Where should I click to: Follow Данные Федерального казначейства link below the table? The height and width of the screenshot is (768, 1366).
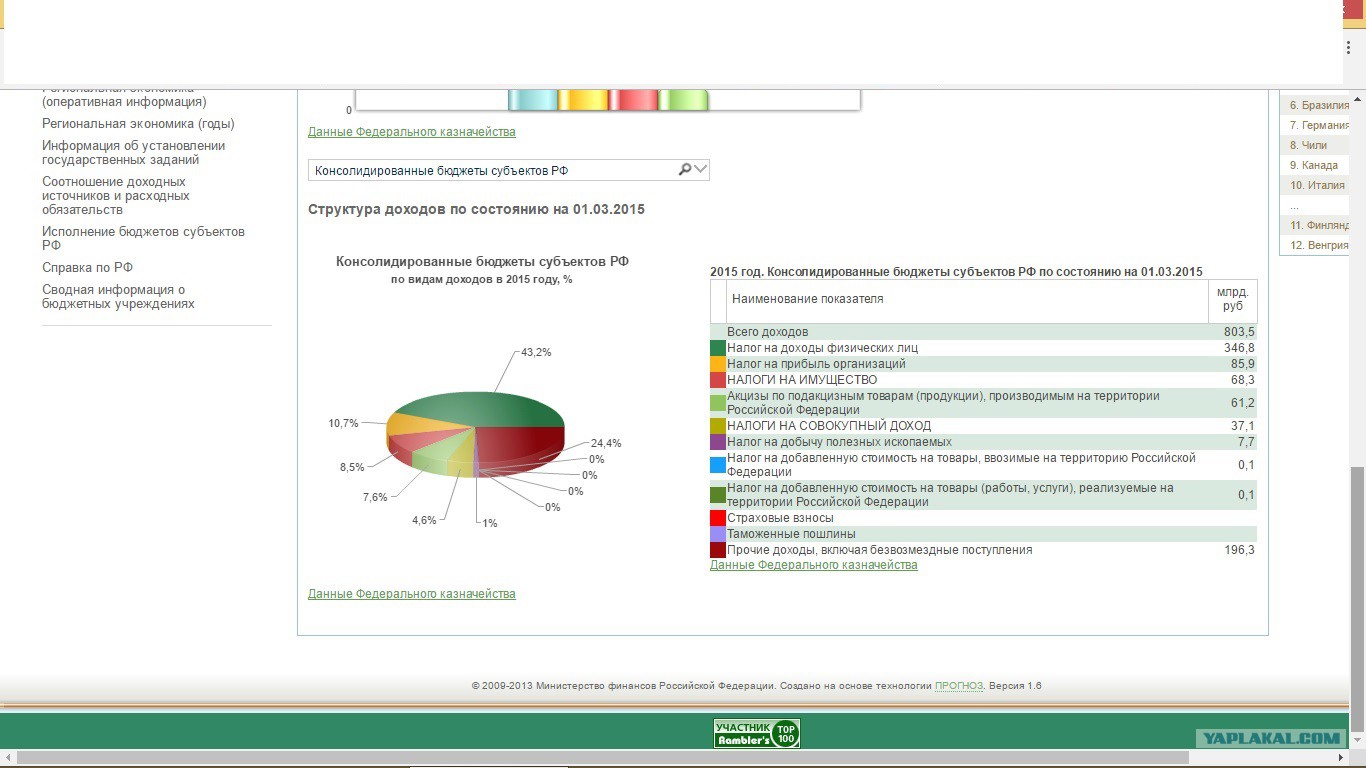[x=813, y=565]
